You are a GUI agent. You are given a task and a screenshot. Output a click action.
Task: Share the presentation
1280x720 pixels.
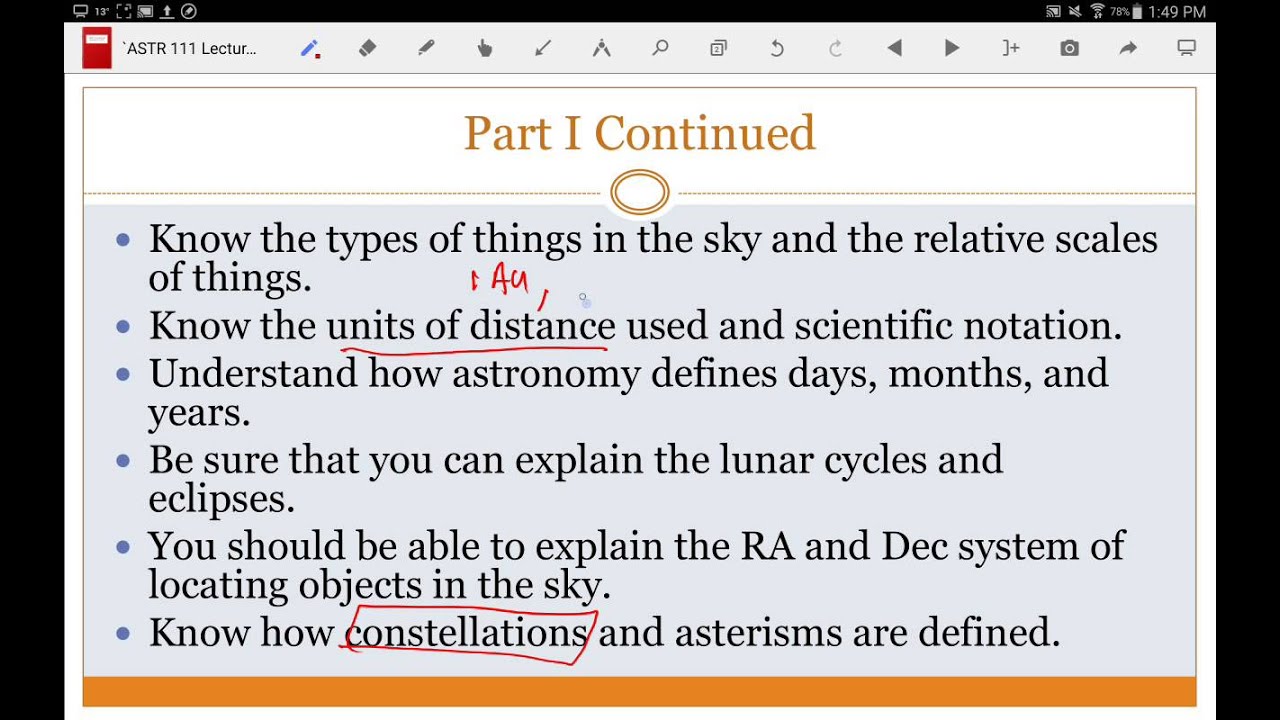pos(1128,48)
